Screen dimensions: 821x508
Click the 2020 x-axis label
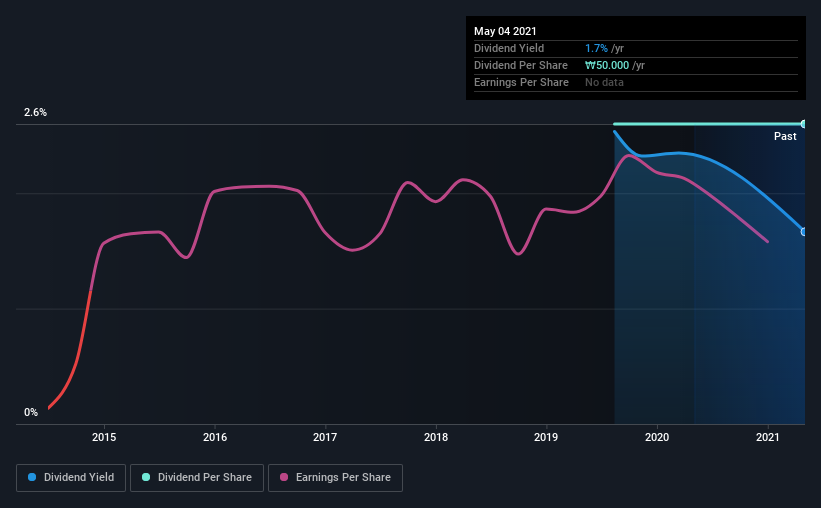point(657,437)
